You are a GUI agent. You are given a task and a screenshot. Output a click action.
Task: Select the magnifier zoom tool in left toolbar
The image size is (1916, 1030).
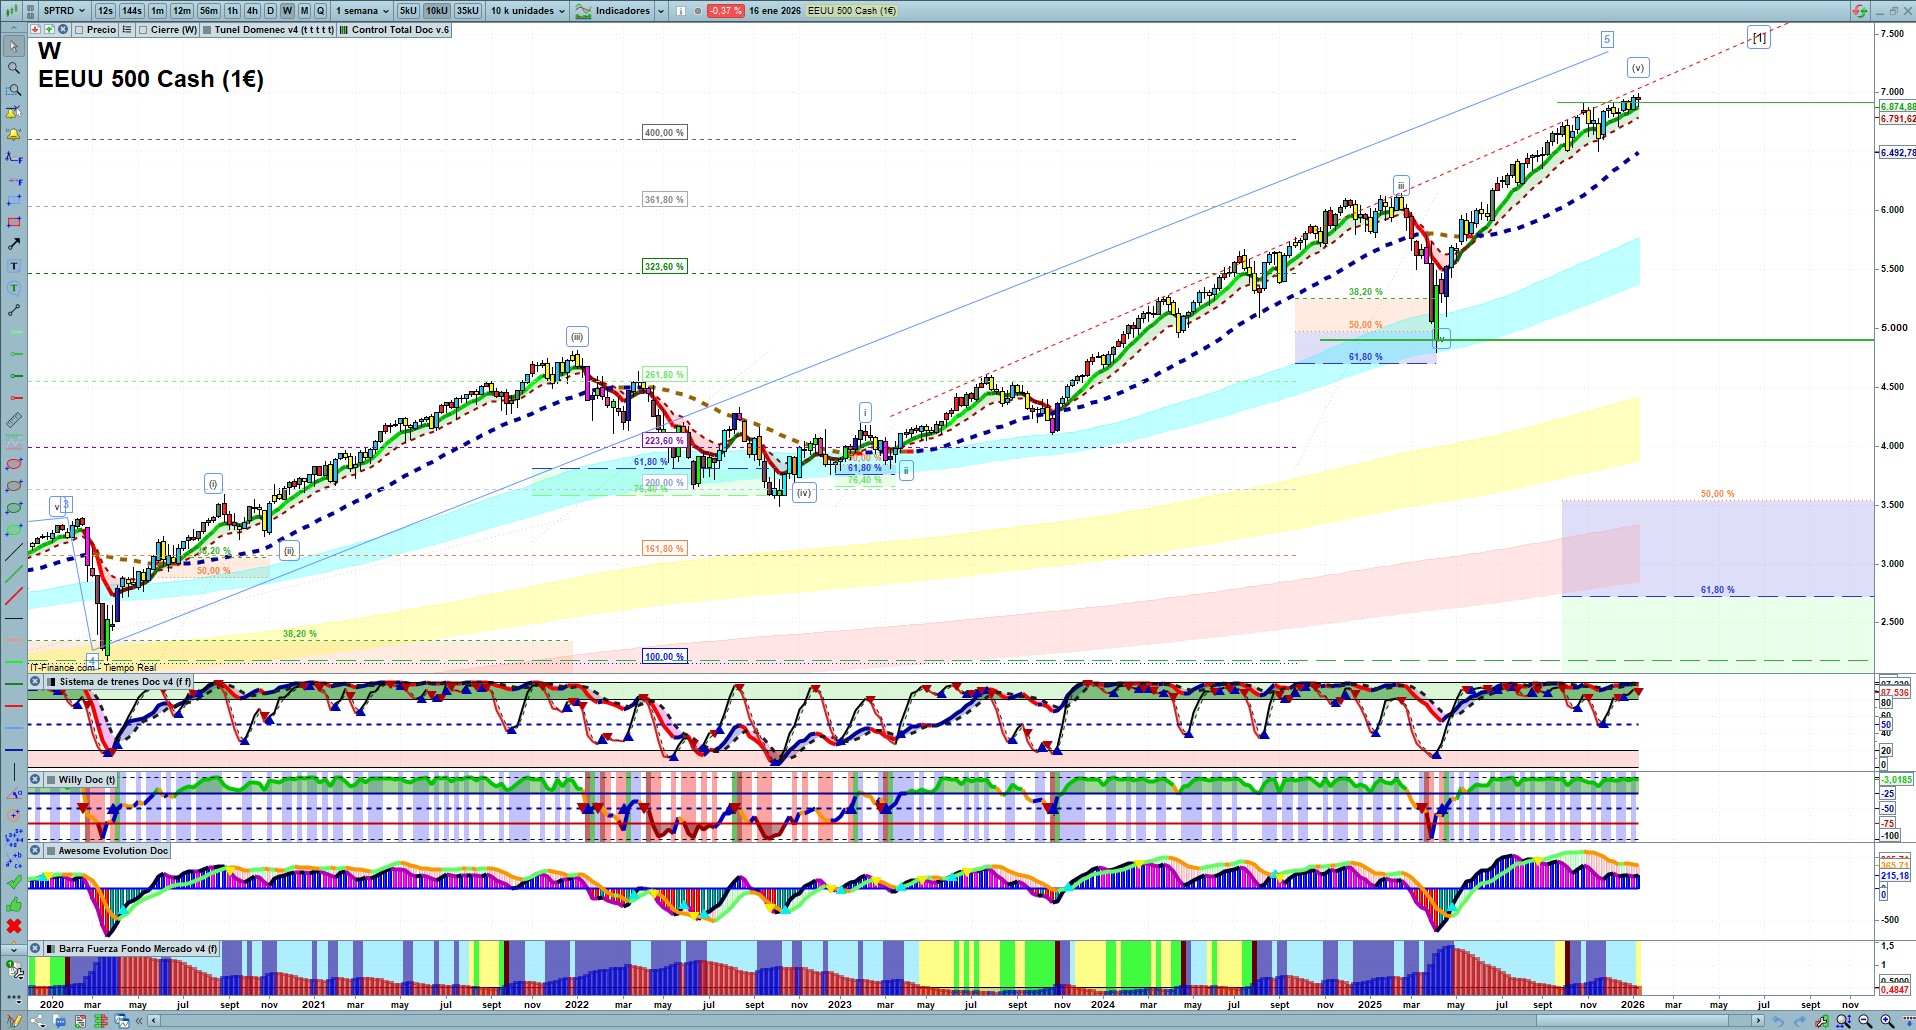pyautogui.click(x=14, y=68)
